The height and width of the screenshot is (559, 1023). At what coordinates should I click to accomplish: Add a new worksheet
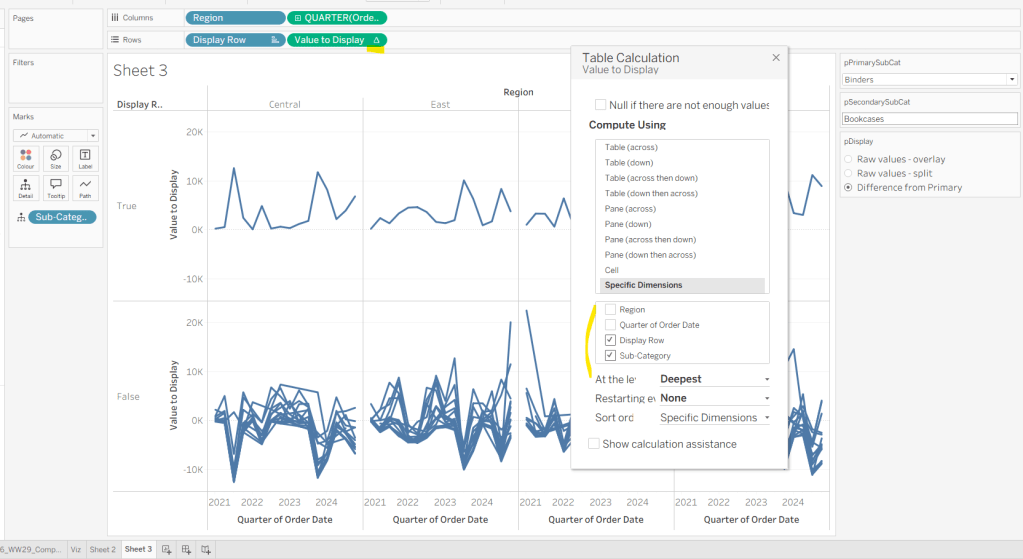pyautogui.click(x=167, y=549)
